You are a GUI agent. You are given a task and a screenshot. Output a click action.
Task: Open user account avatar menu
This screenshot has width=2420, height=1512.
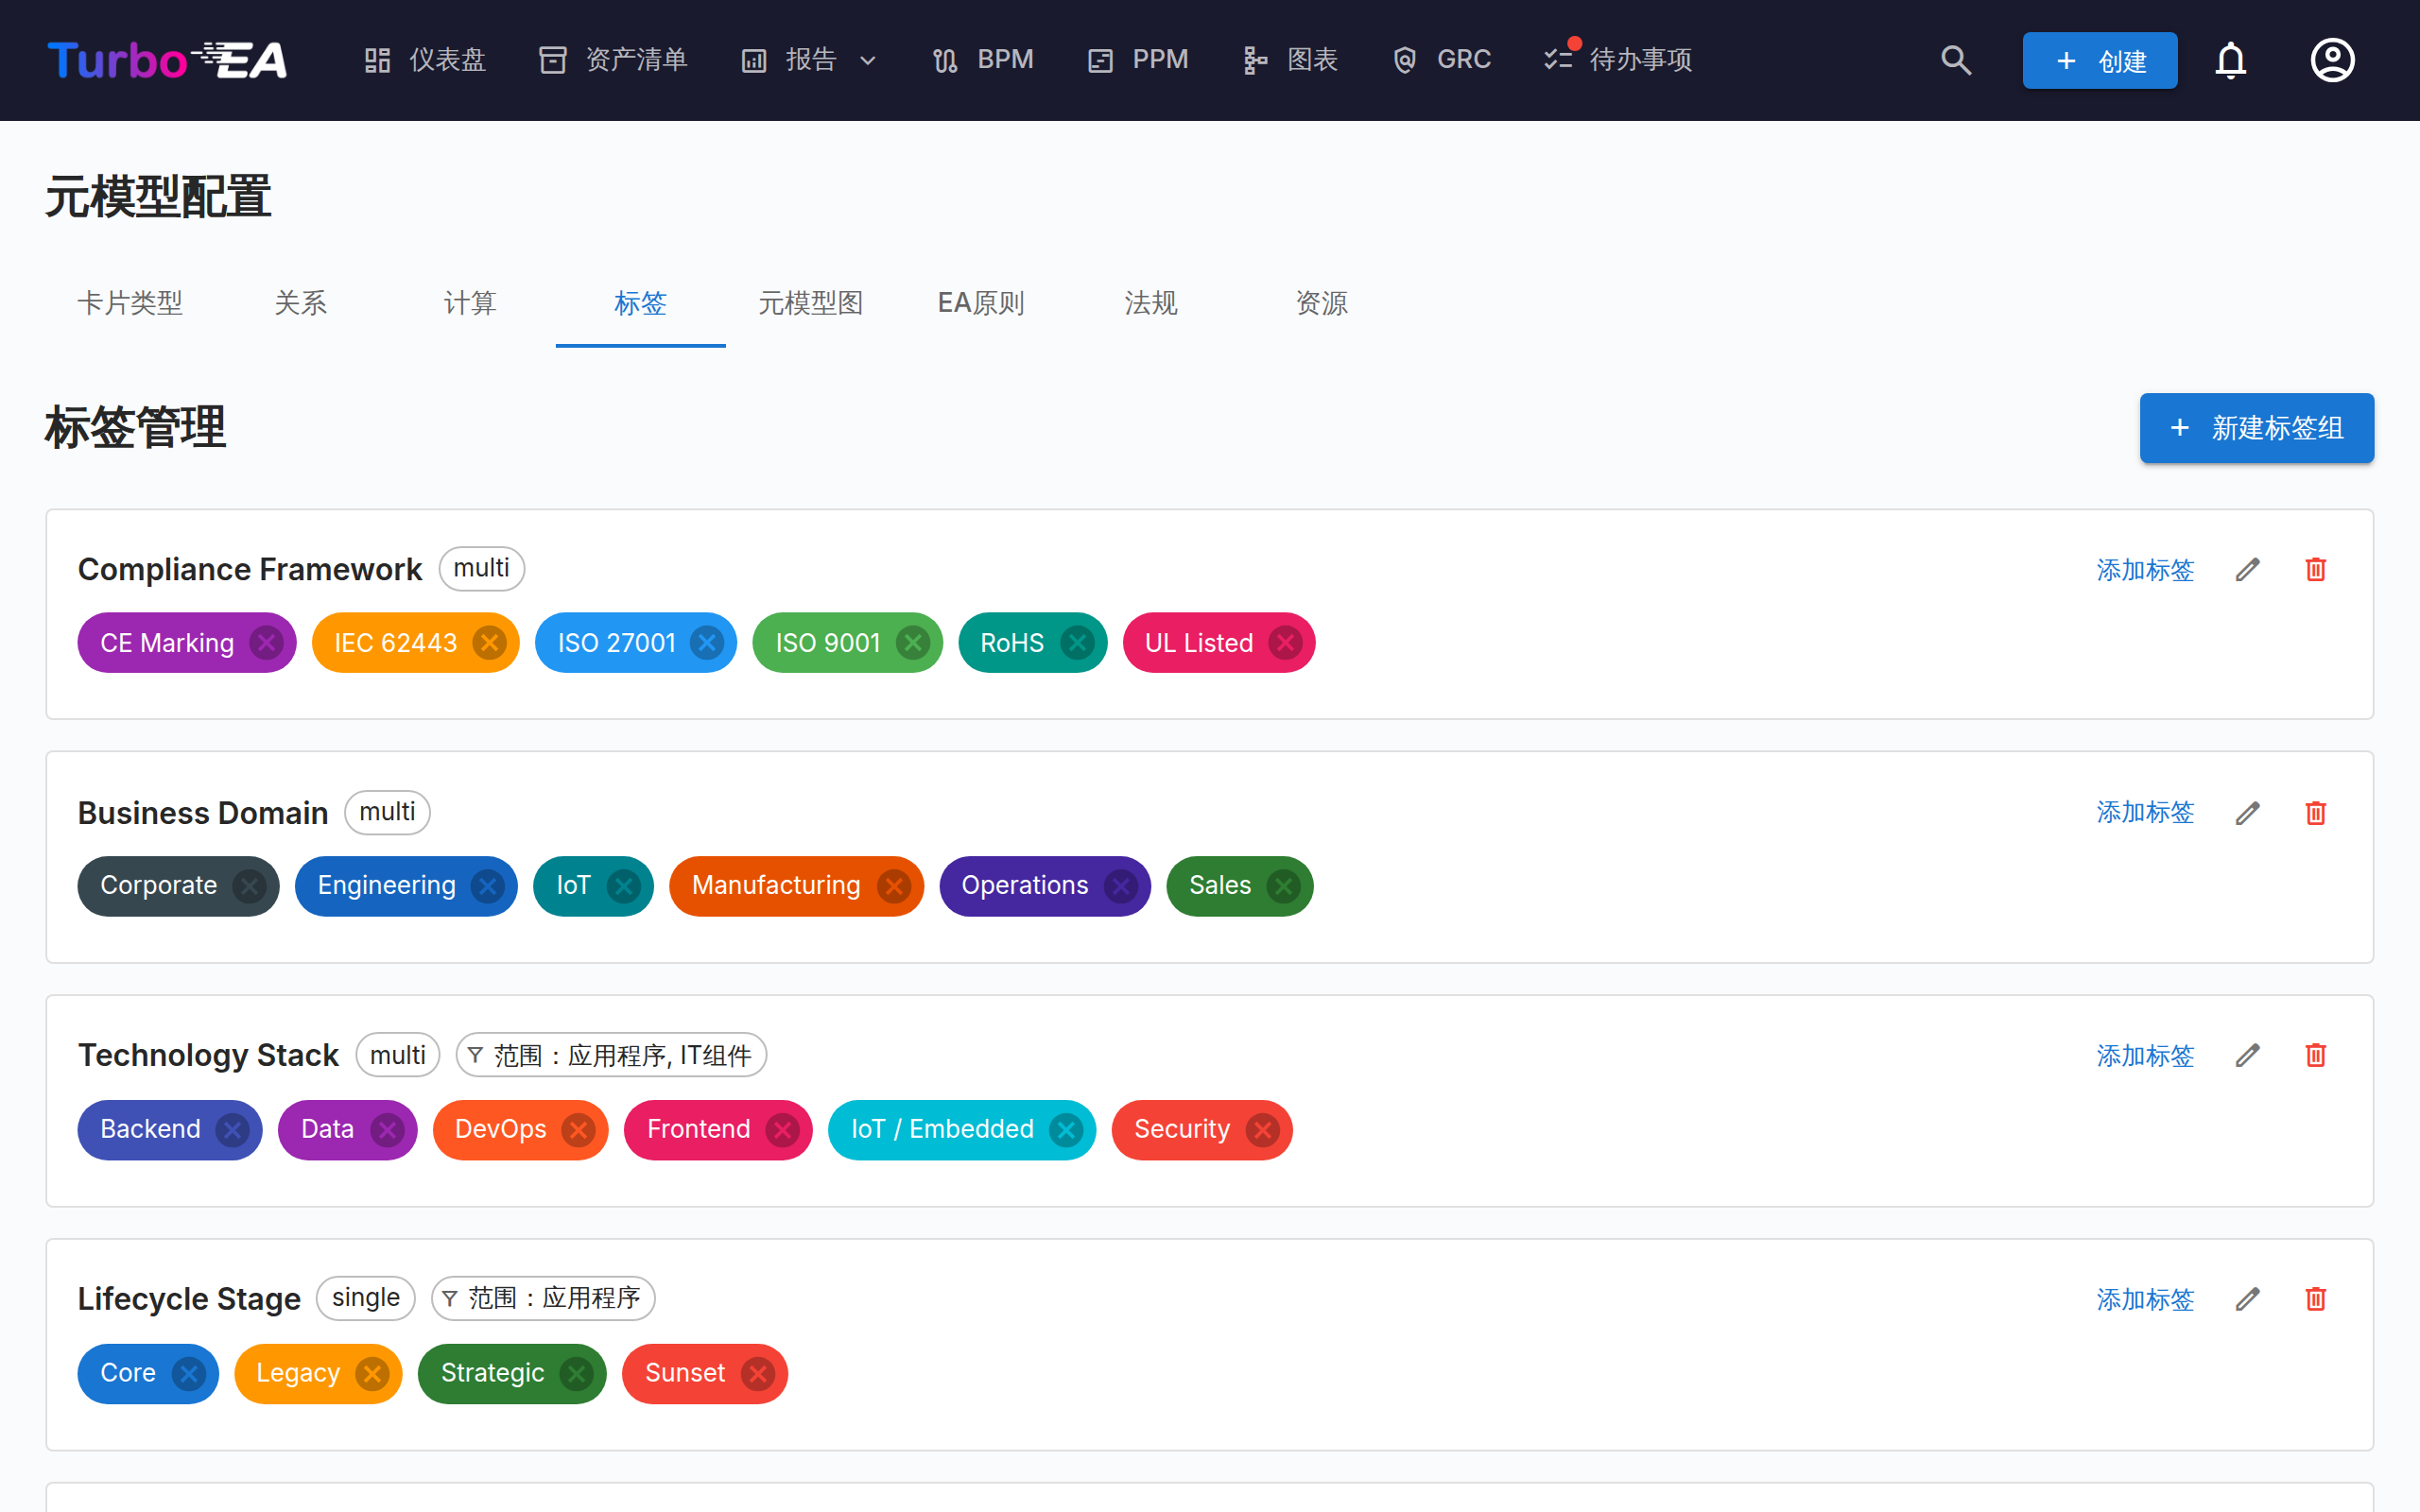pos(2333,60)
